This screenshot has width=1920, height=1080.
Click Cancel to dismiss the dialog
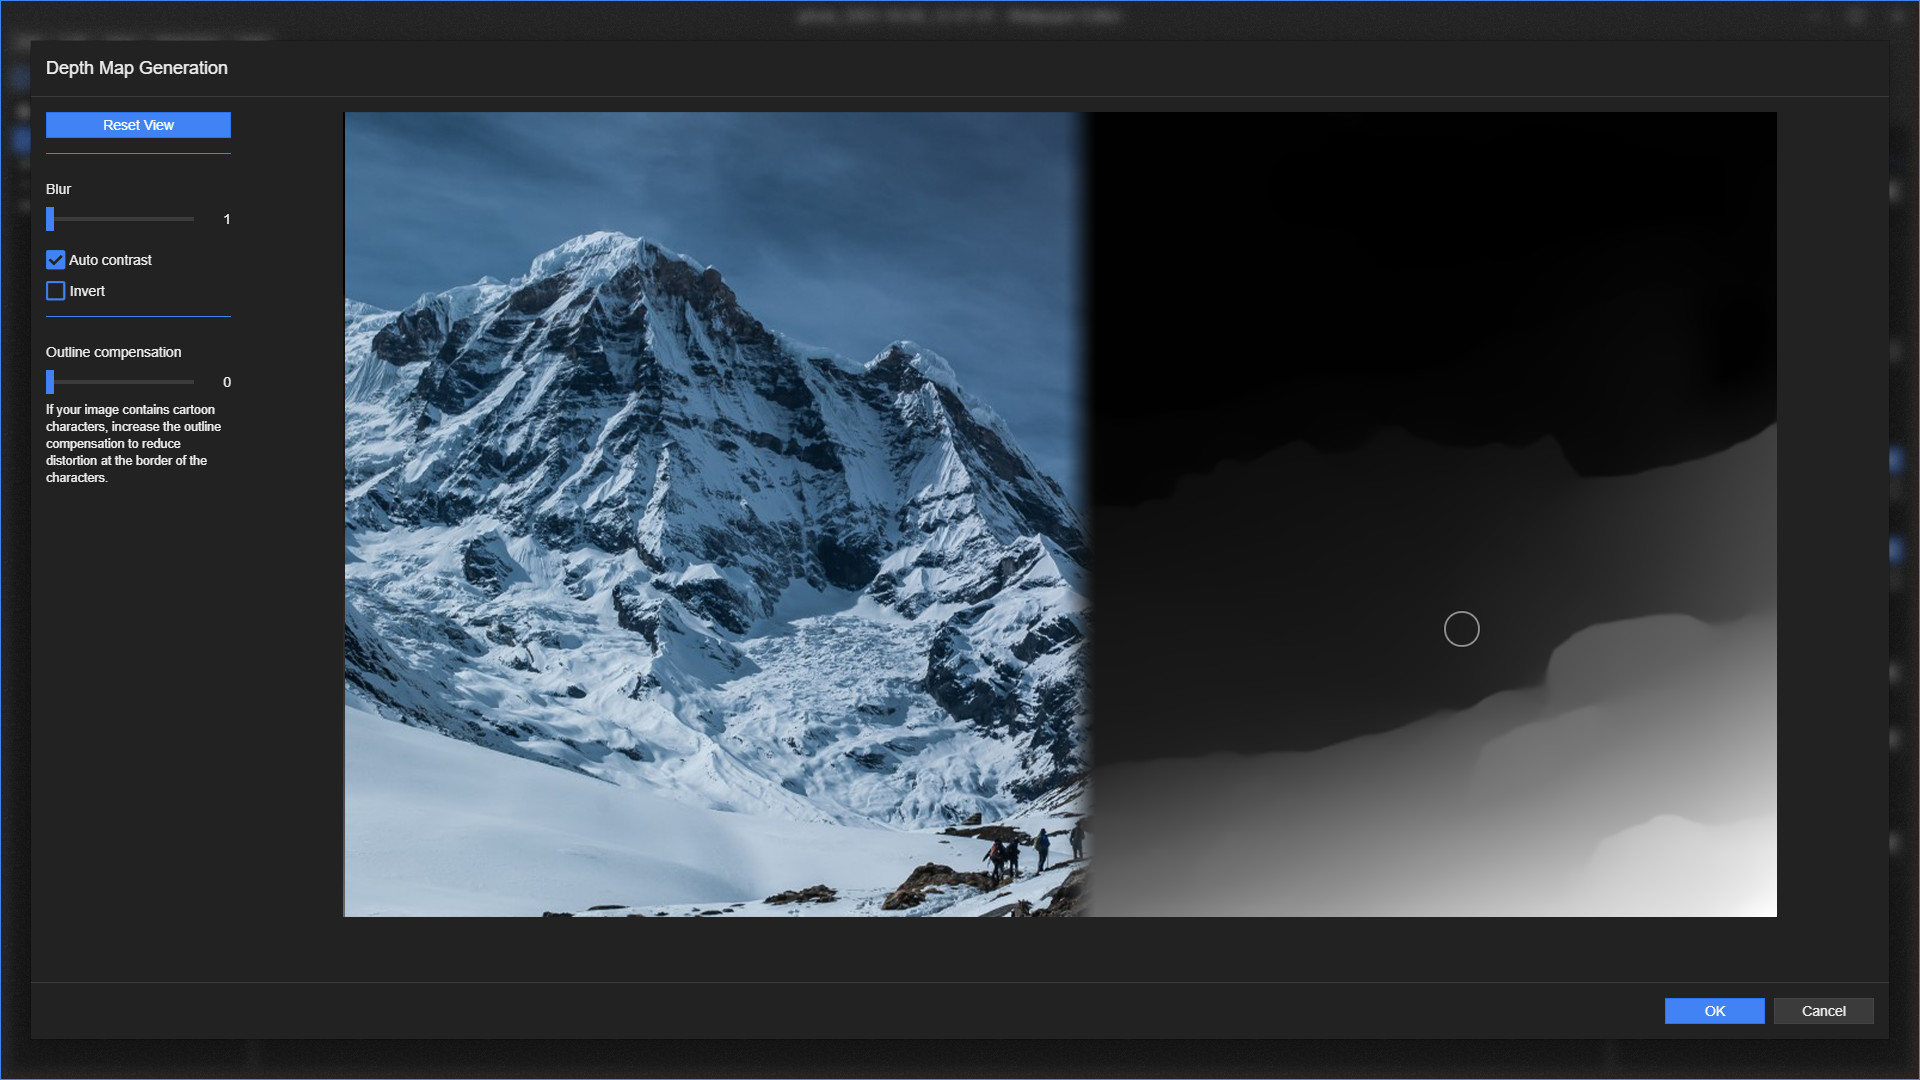coord(1822,1010)
